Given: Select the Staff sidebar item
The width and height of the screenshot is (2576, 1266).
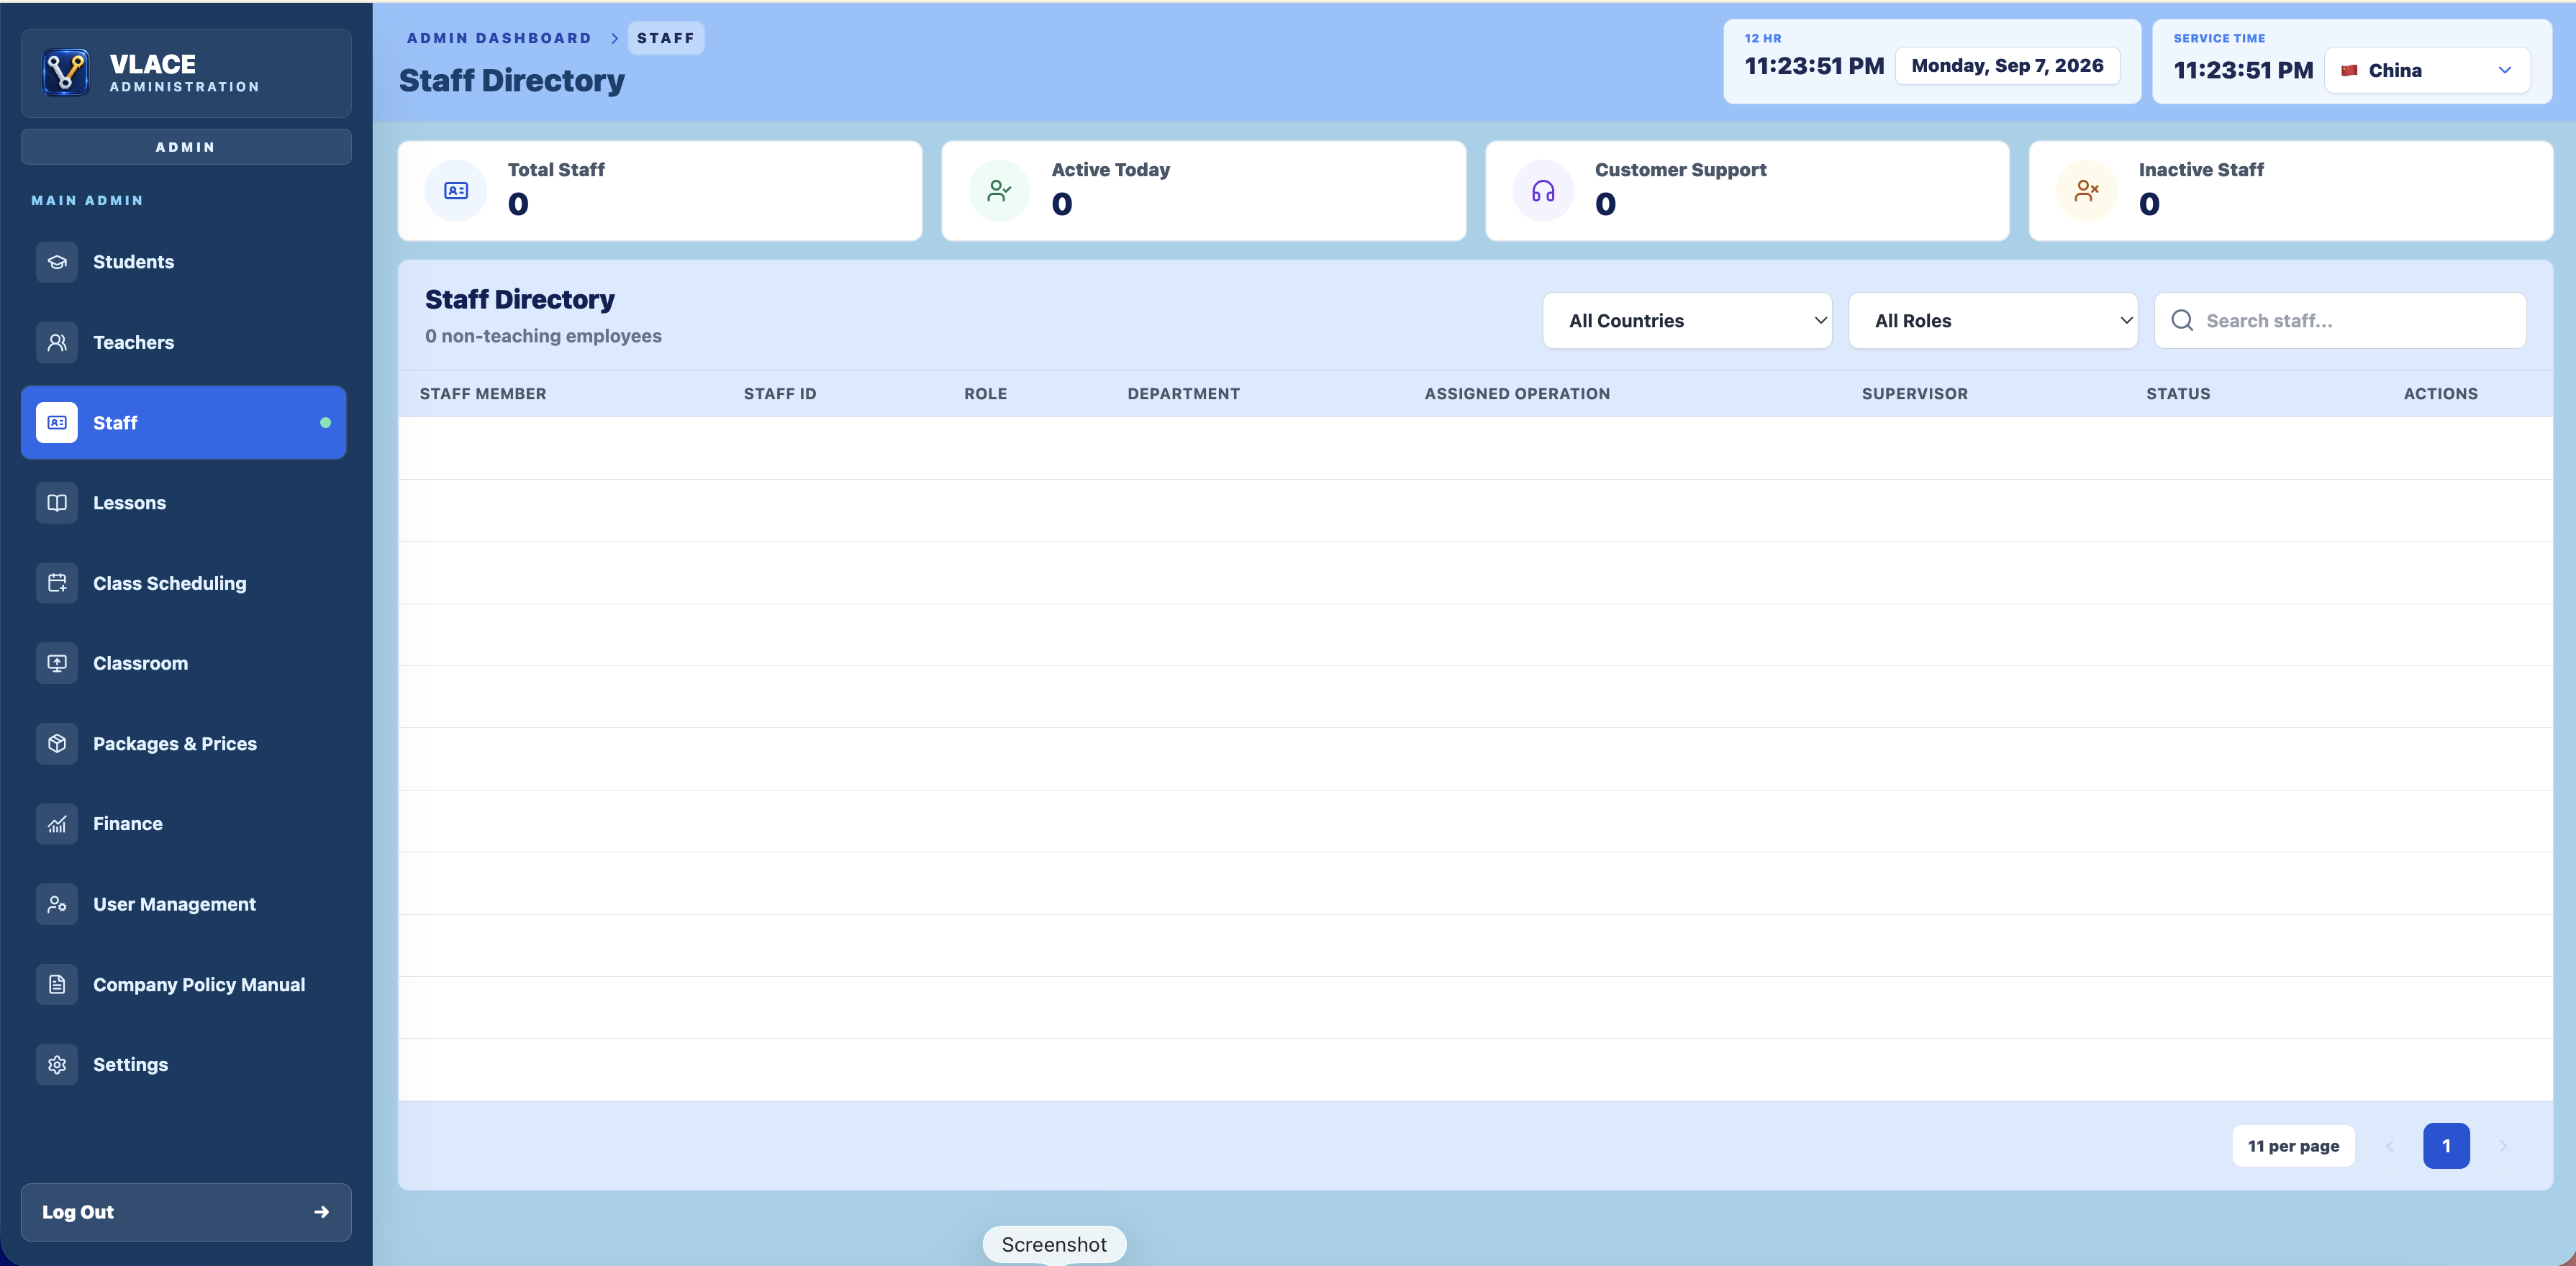Looking at the screenshot, I should (184, 423).
